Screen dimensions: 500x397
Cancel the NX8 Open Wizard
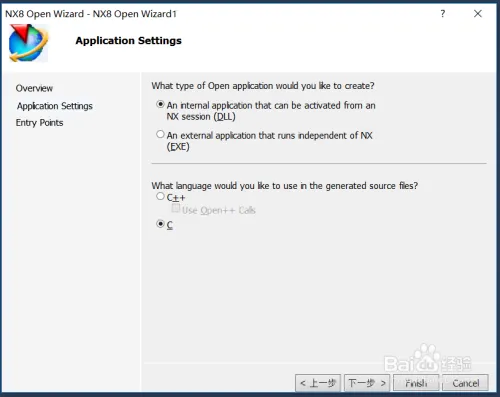(465, 383)
